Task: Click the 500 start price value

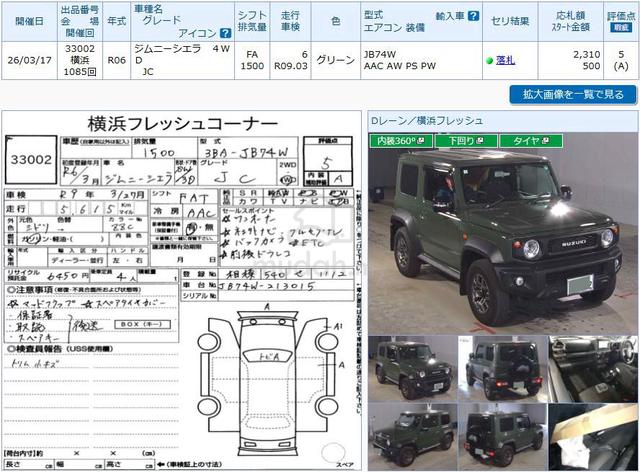Action: [591, 66]
